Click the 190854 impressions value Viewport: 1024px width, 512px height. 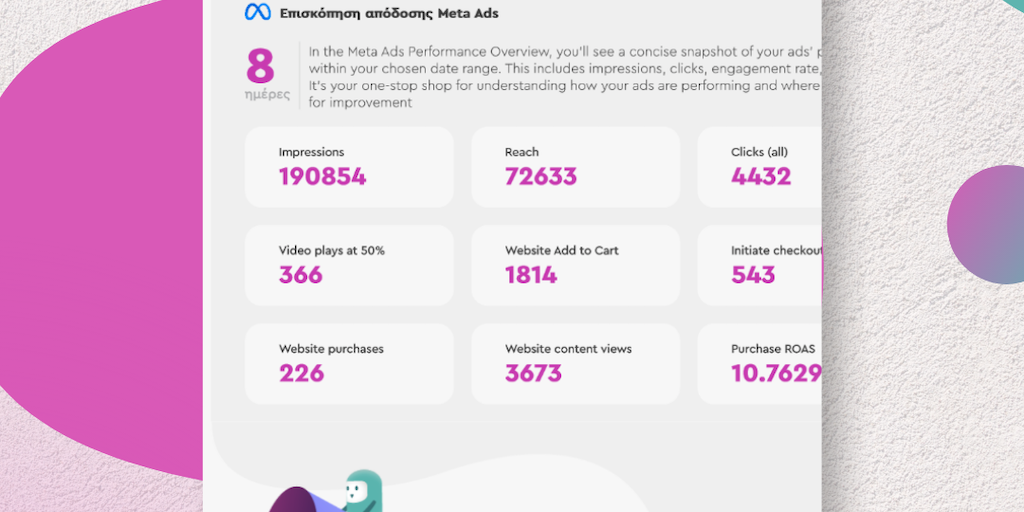coord(322,177)
